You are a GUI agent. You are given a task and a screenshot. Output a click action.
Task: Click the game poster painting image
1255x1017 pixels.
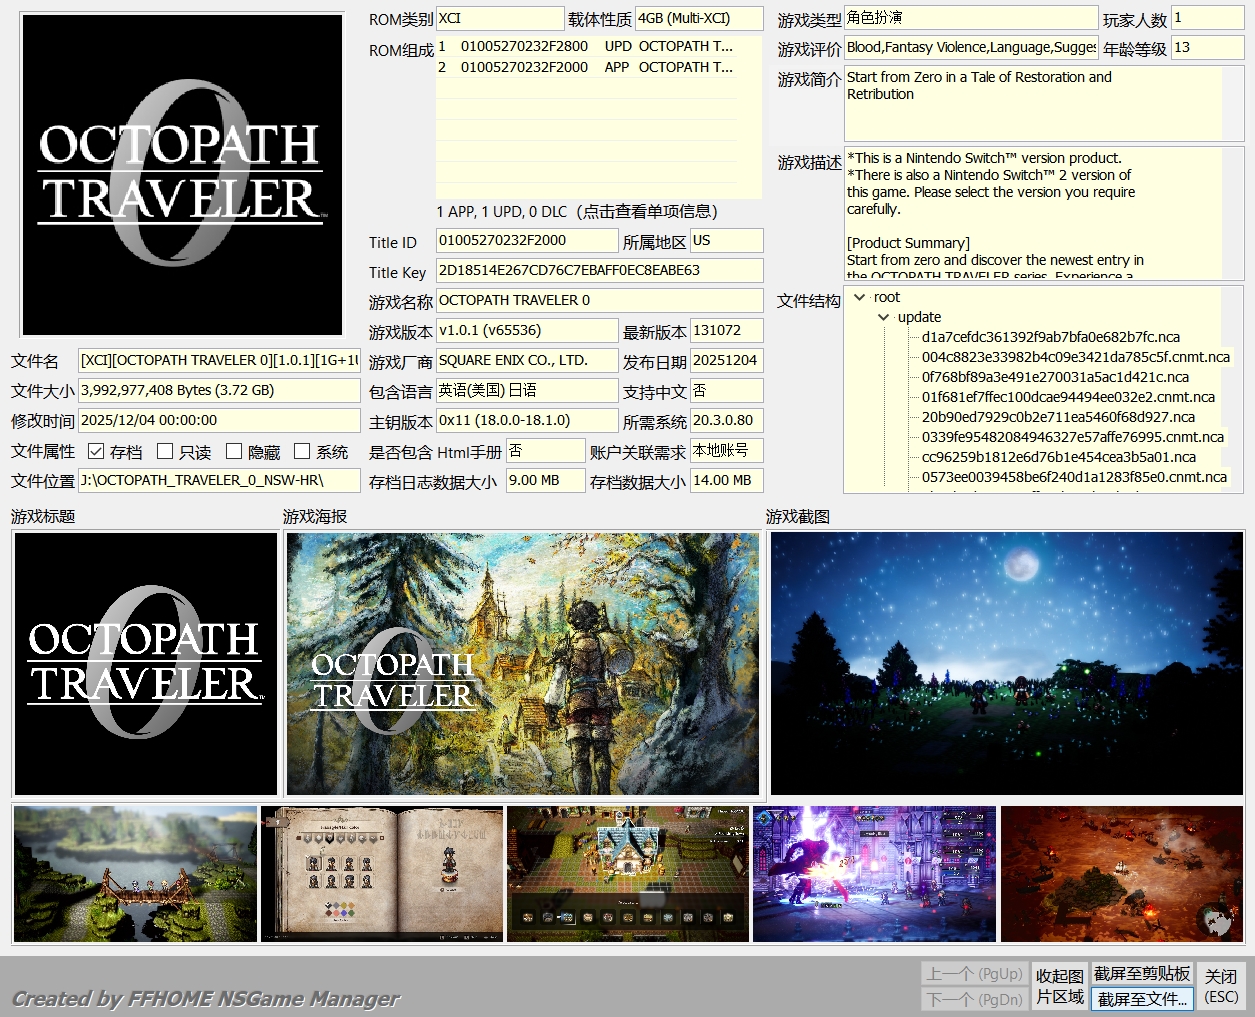tap(522, 663)
